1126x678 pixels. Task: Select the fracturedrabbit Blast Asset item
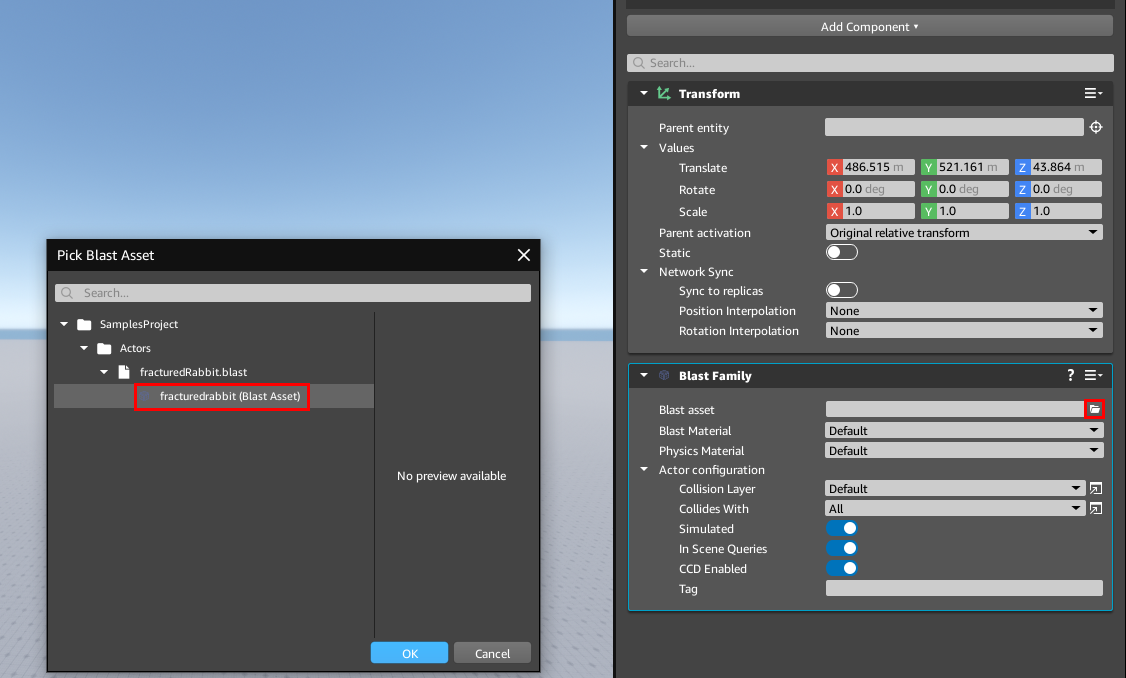pyautogui.click(x=222, y=396)
